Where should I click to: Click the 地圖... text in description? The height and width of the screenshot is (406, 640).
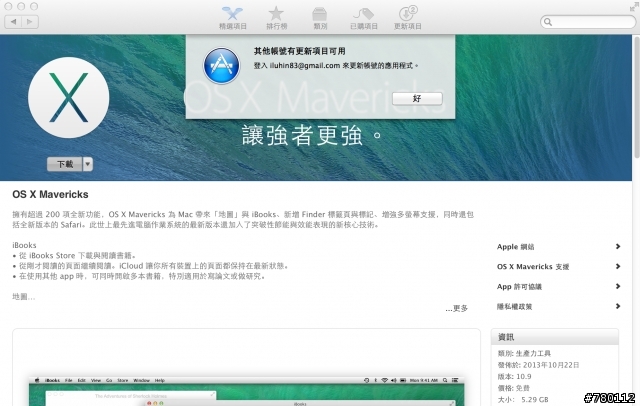pos(24,297)
